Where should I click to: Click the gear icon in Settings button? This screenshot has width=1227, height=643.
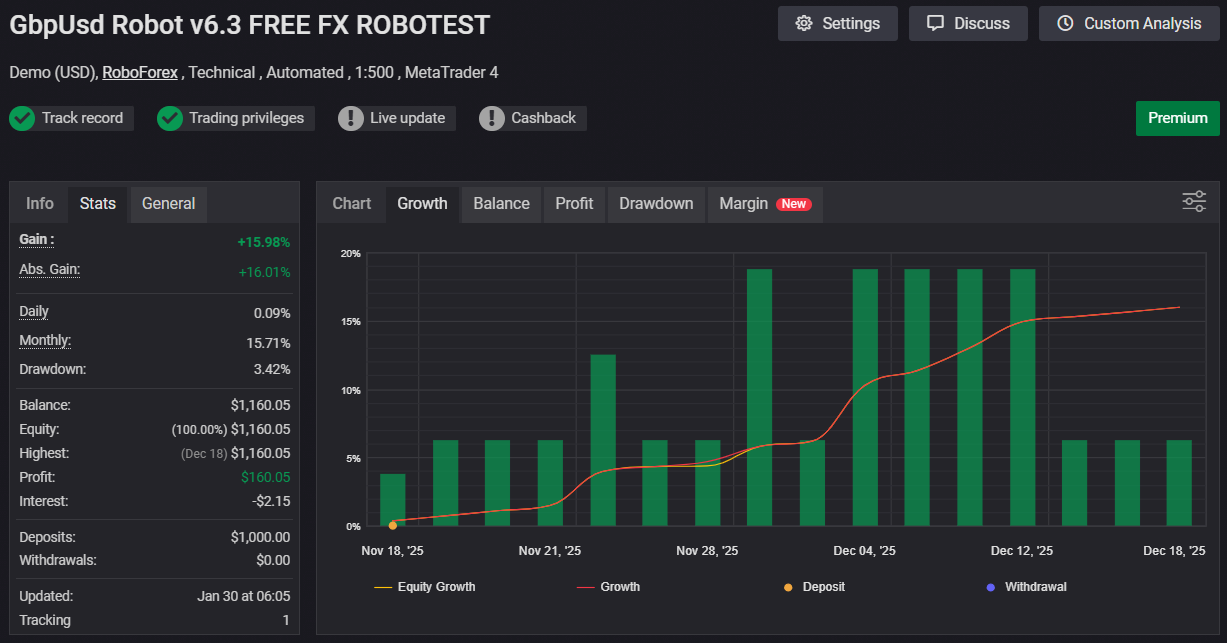(x=804, y=23)
